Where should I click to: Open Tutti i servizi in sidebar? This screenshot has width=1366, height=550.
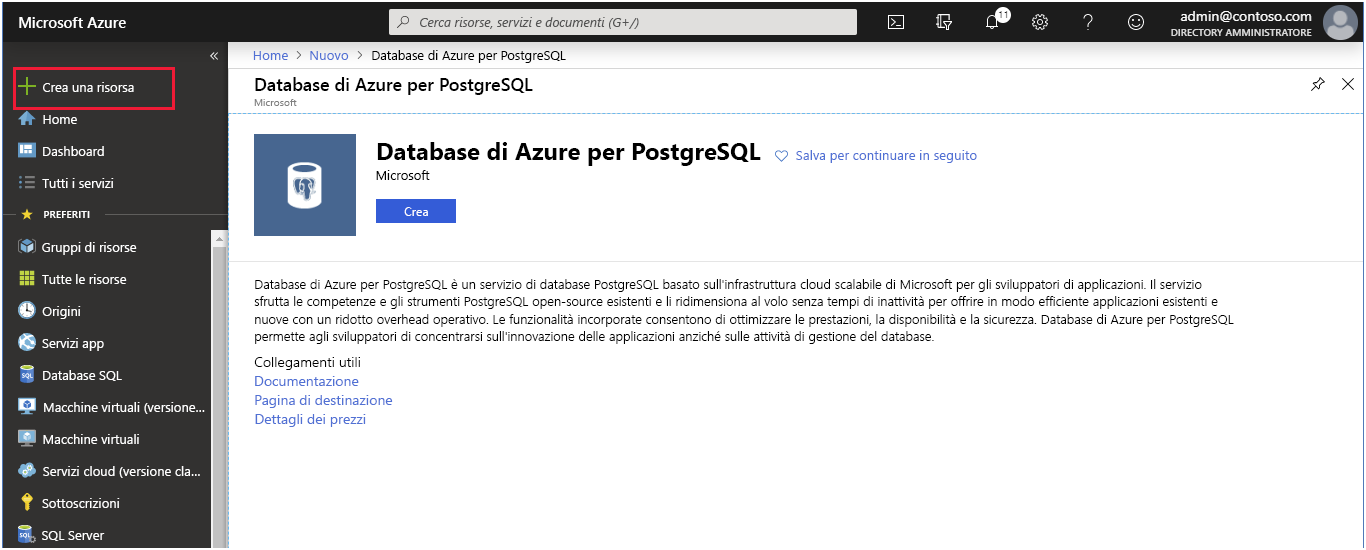tap(78, 184)
